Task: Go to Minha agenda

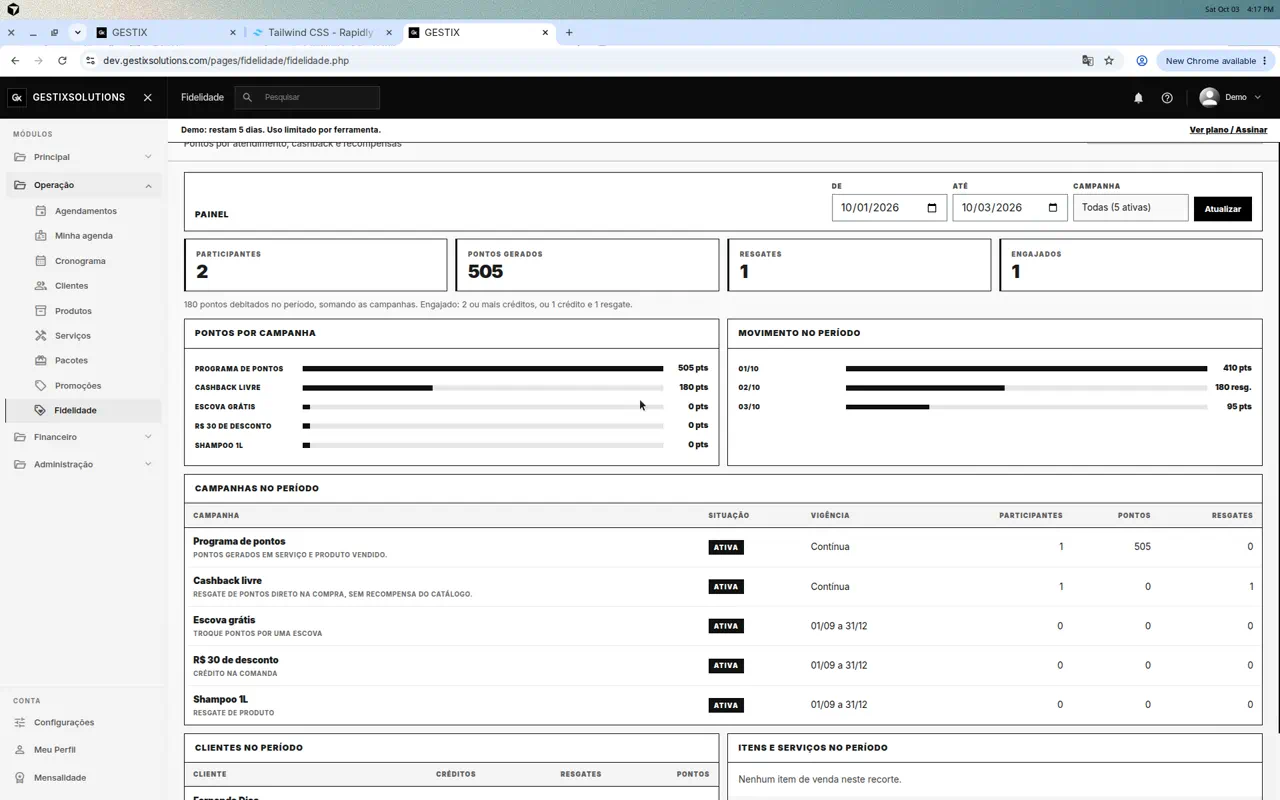Action: (84, 236)
